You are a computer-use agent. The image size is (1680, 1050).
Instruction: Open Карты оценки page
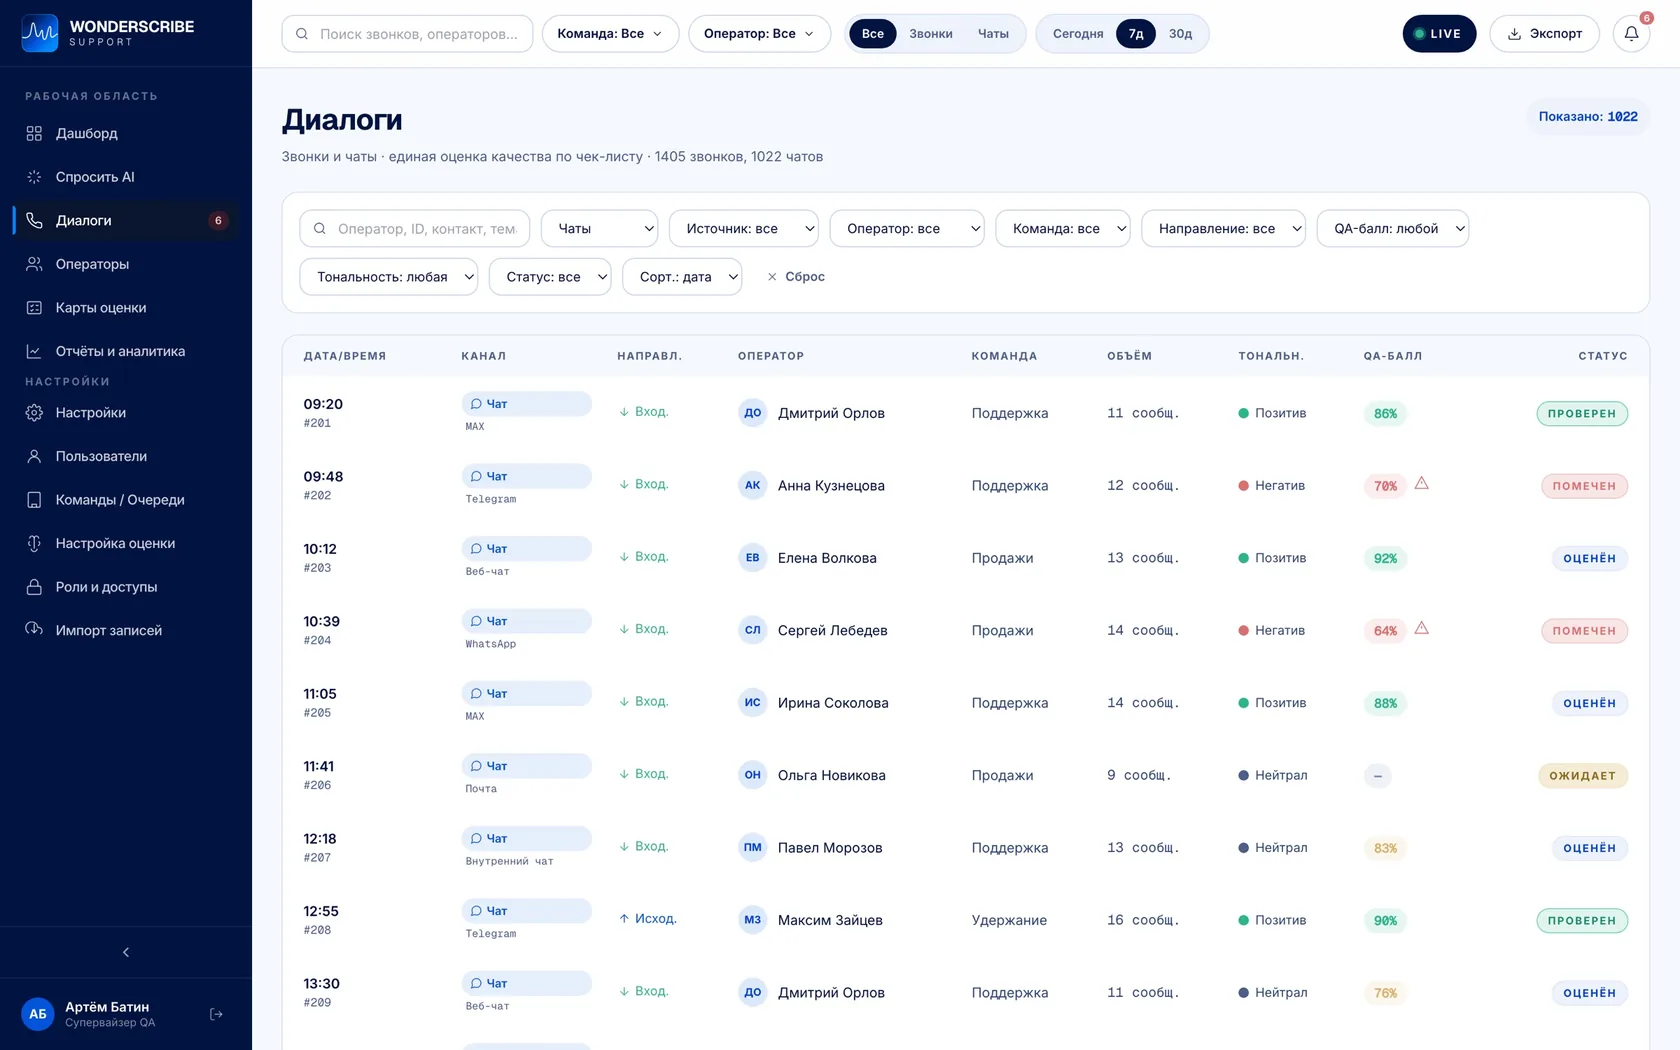(126, 308)
